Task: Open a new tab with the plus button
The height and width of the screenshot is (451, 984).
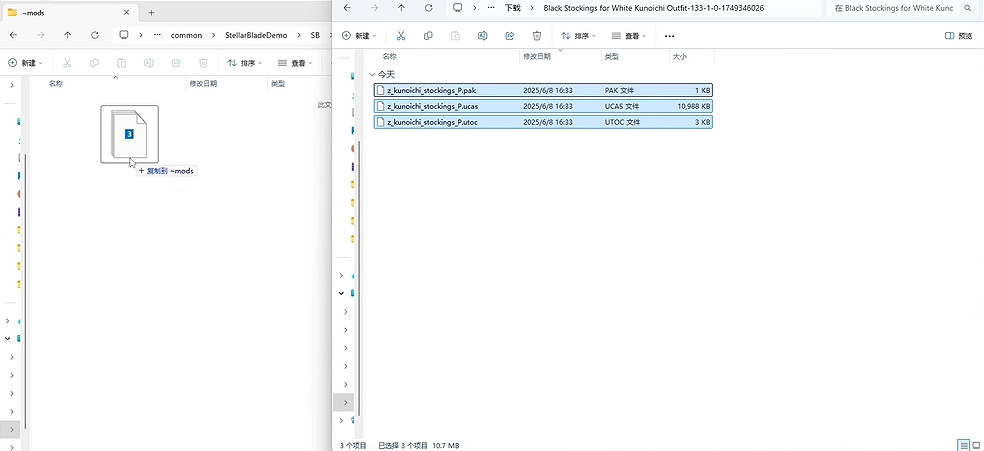Action: pos(151,12)
